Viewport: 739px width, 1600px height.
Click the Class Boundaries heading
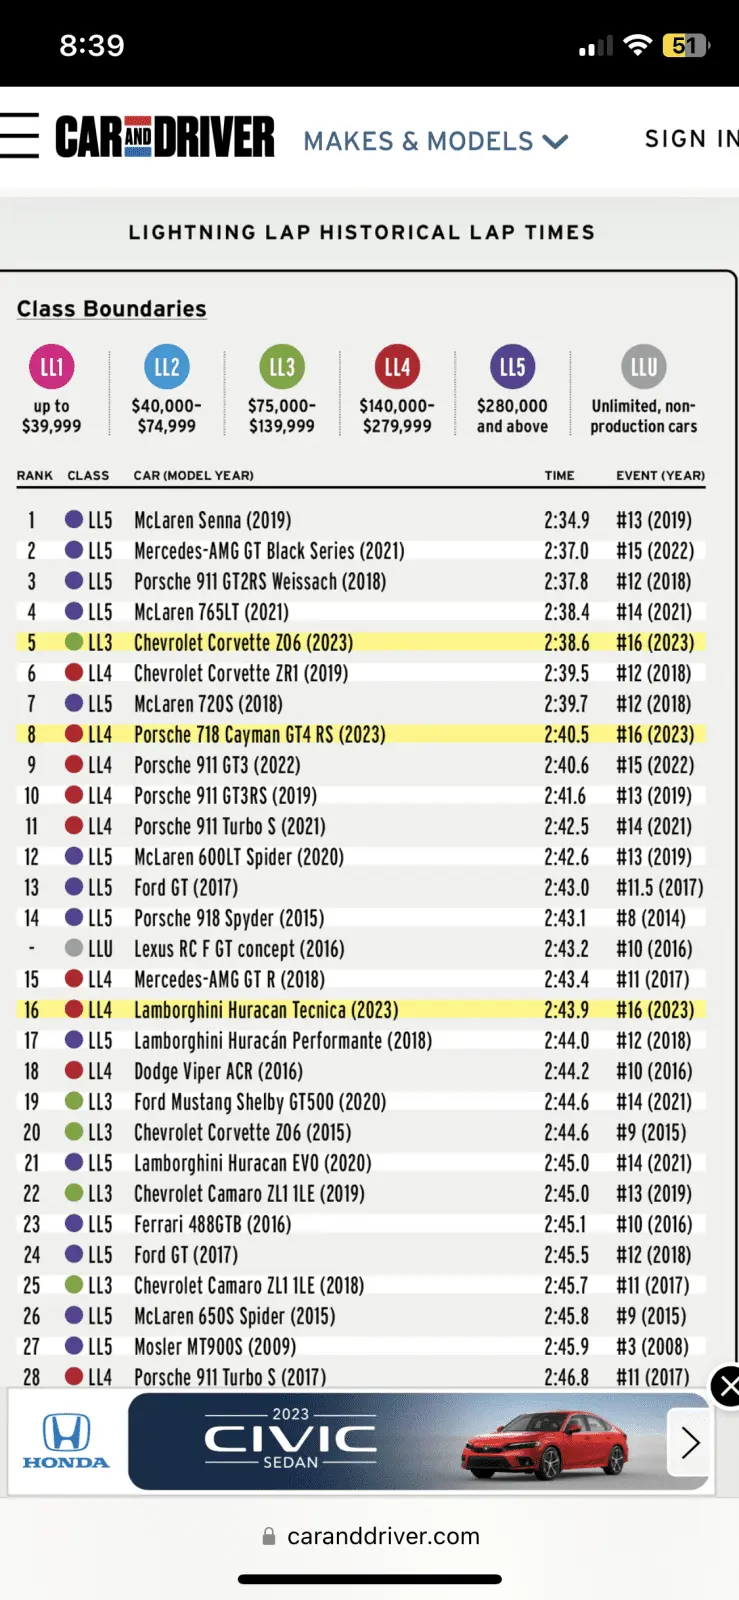point(111,309)
